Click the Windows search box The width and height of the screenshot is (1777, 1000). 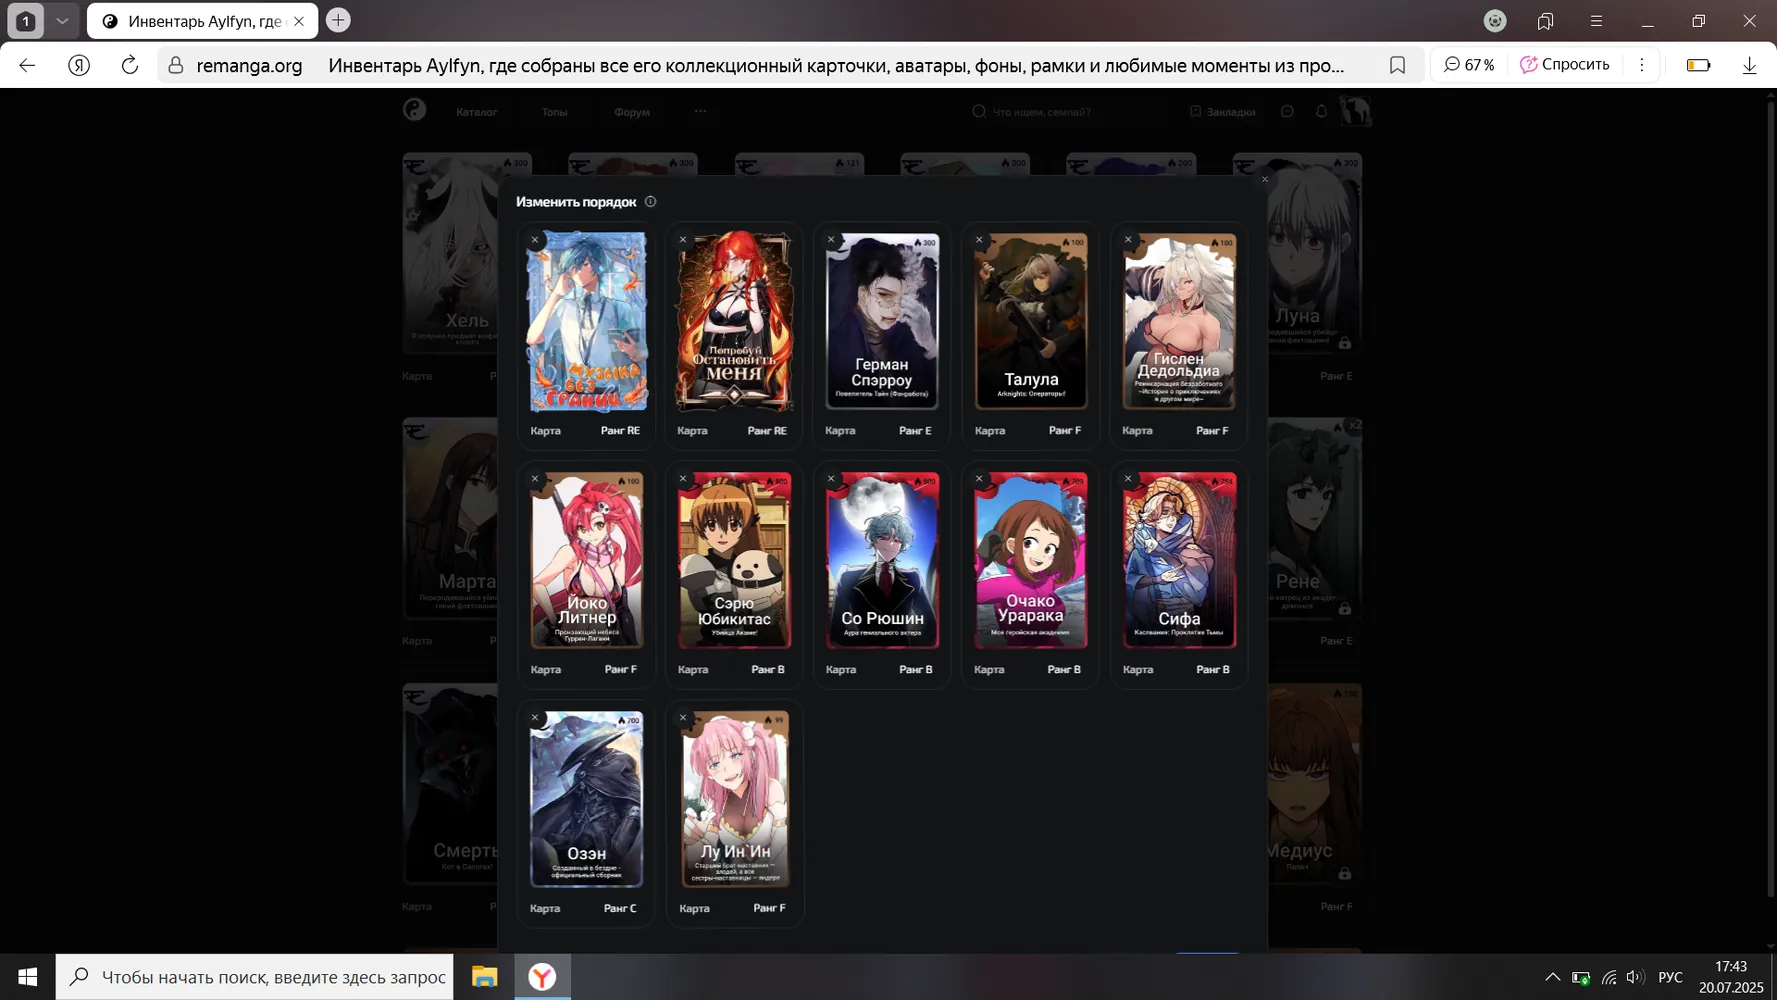tap(255, 977)
